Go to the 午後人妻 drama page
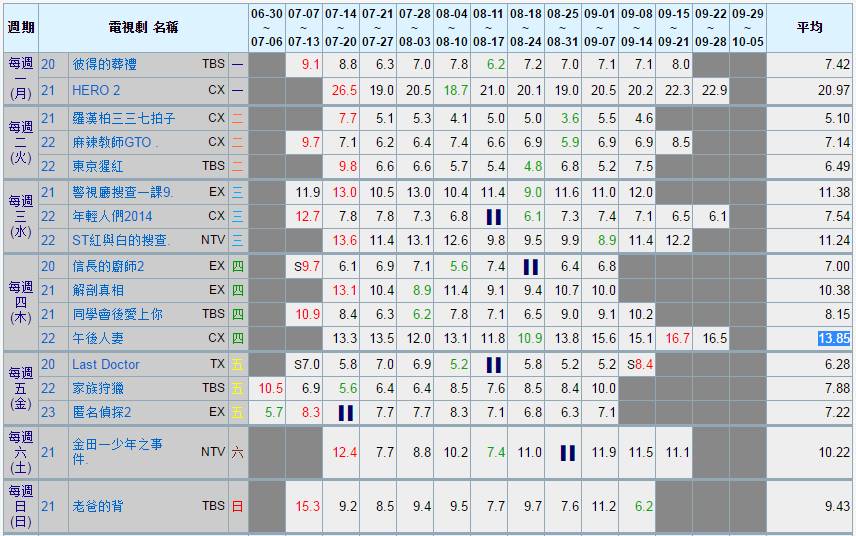856x536 pixels. (x=97, y=339)
